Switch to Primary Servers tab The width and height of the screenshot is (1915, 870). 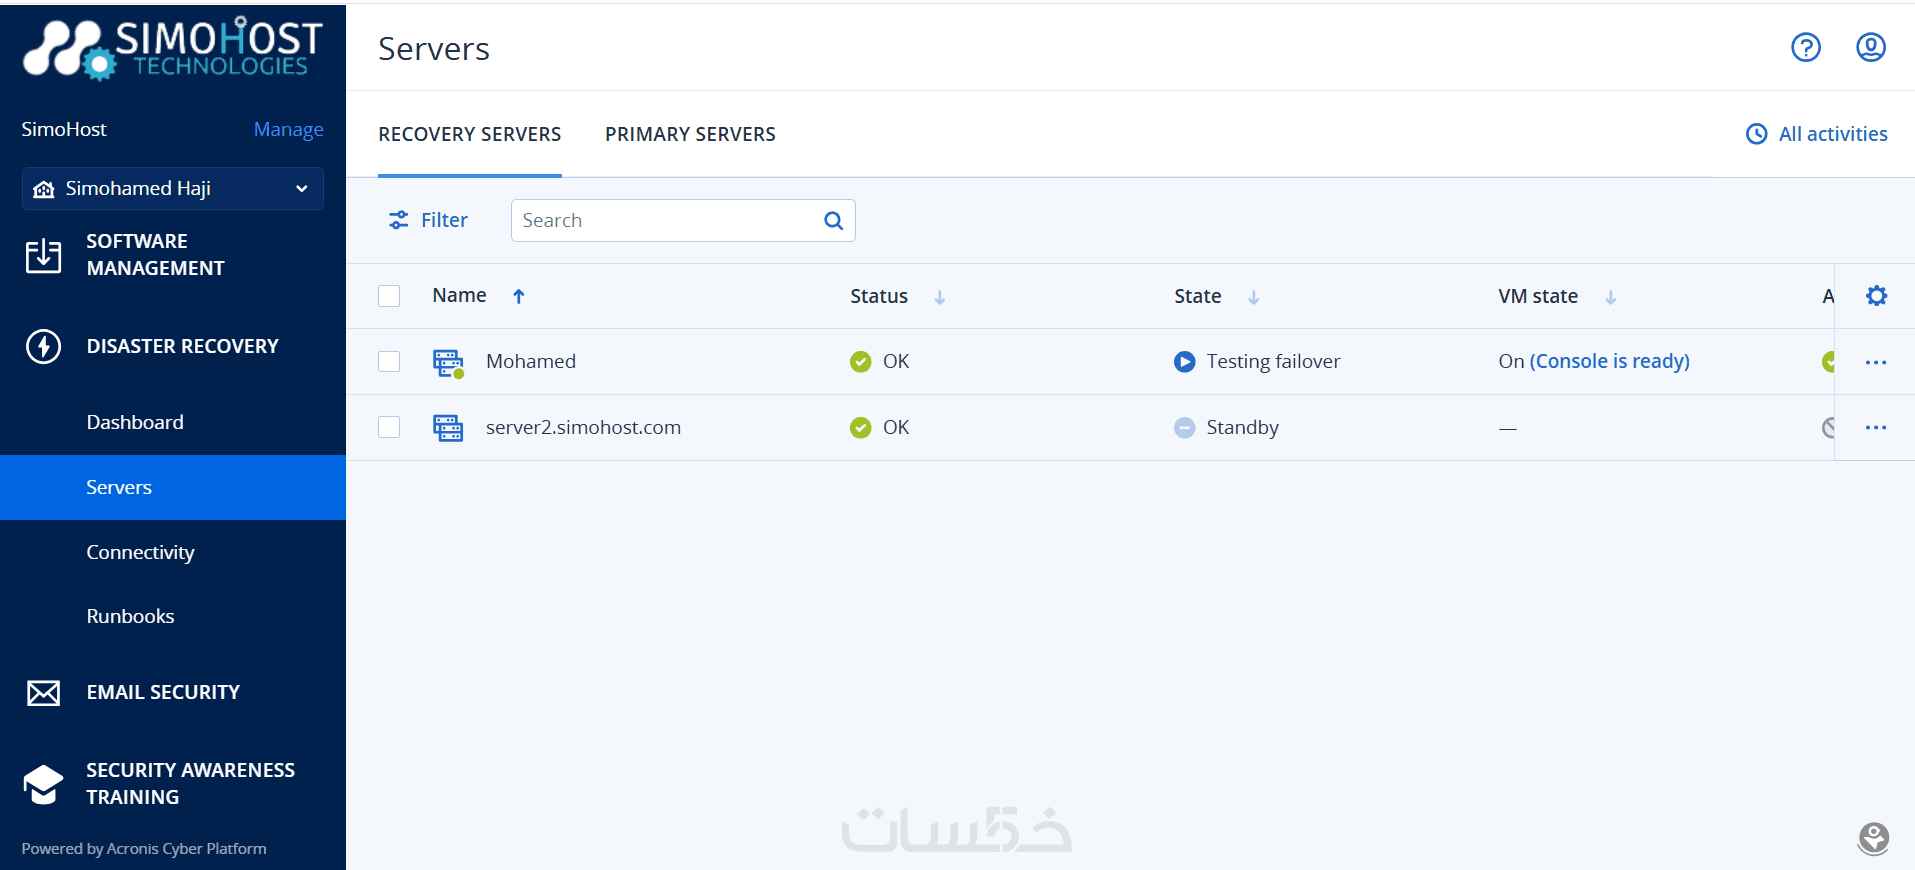[x=690, y=134]
